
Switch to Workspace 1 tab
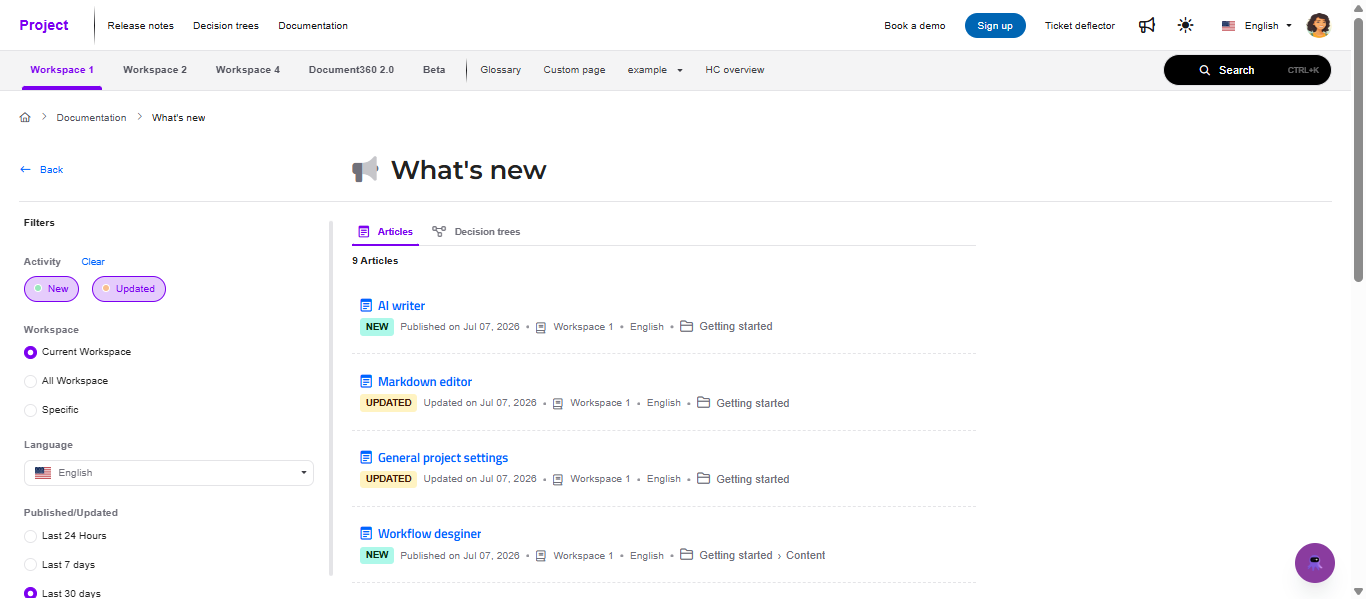62,70
